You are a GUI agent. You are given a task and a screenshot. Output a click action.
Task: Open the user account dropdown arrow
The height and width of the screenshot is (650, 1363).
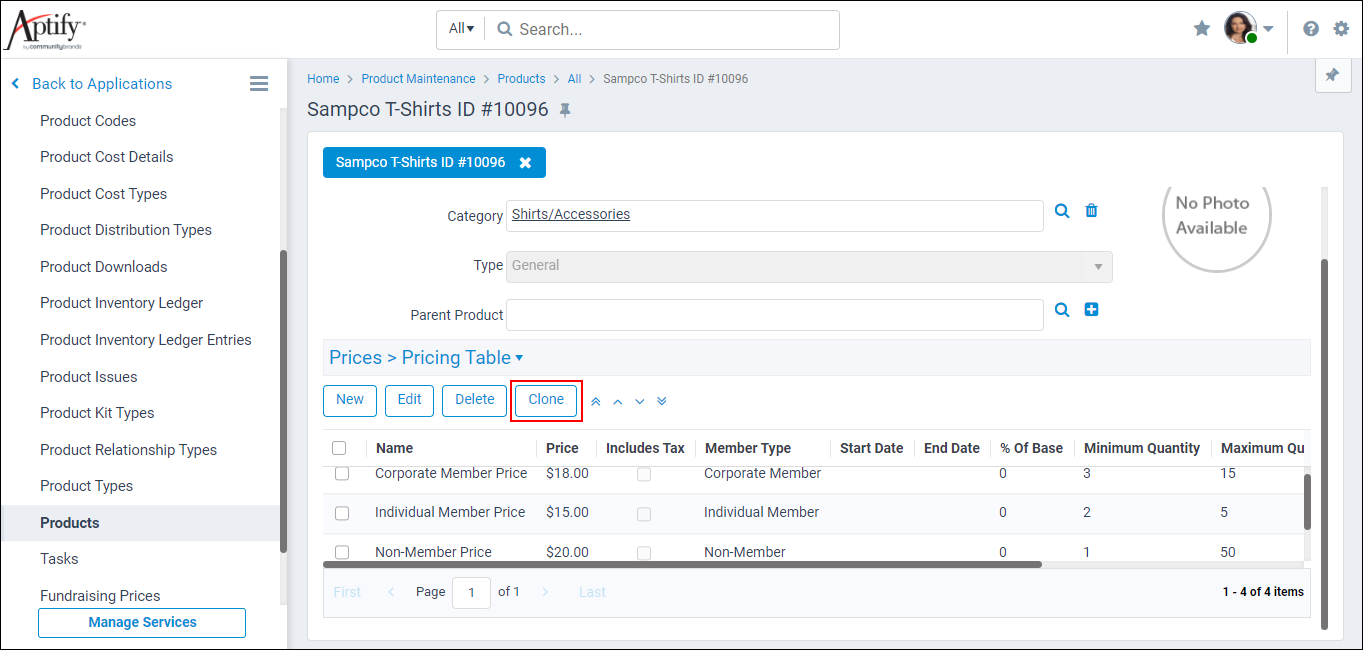point(1268,29)
